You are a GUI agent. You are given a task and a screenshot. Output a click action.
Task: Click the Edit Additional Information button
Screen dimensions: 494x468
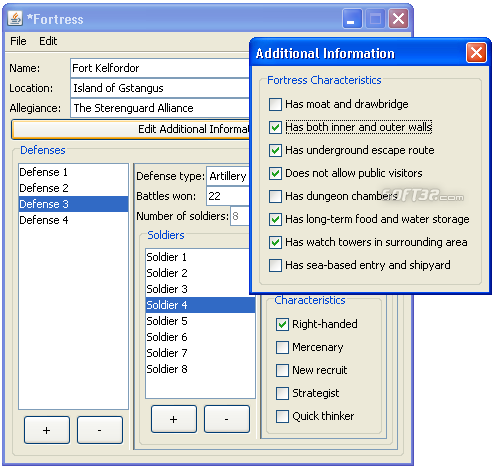click(x=131, y=129)
